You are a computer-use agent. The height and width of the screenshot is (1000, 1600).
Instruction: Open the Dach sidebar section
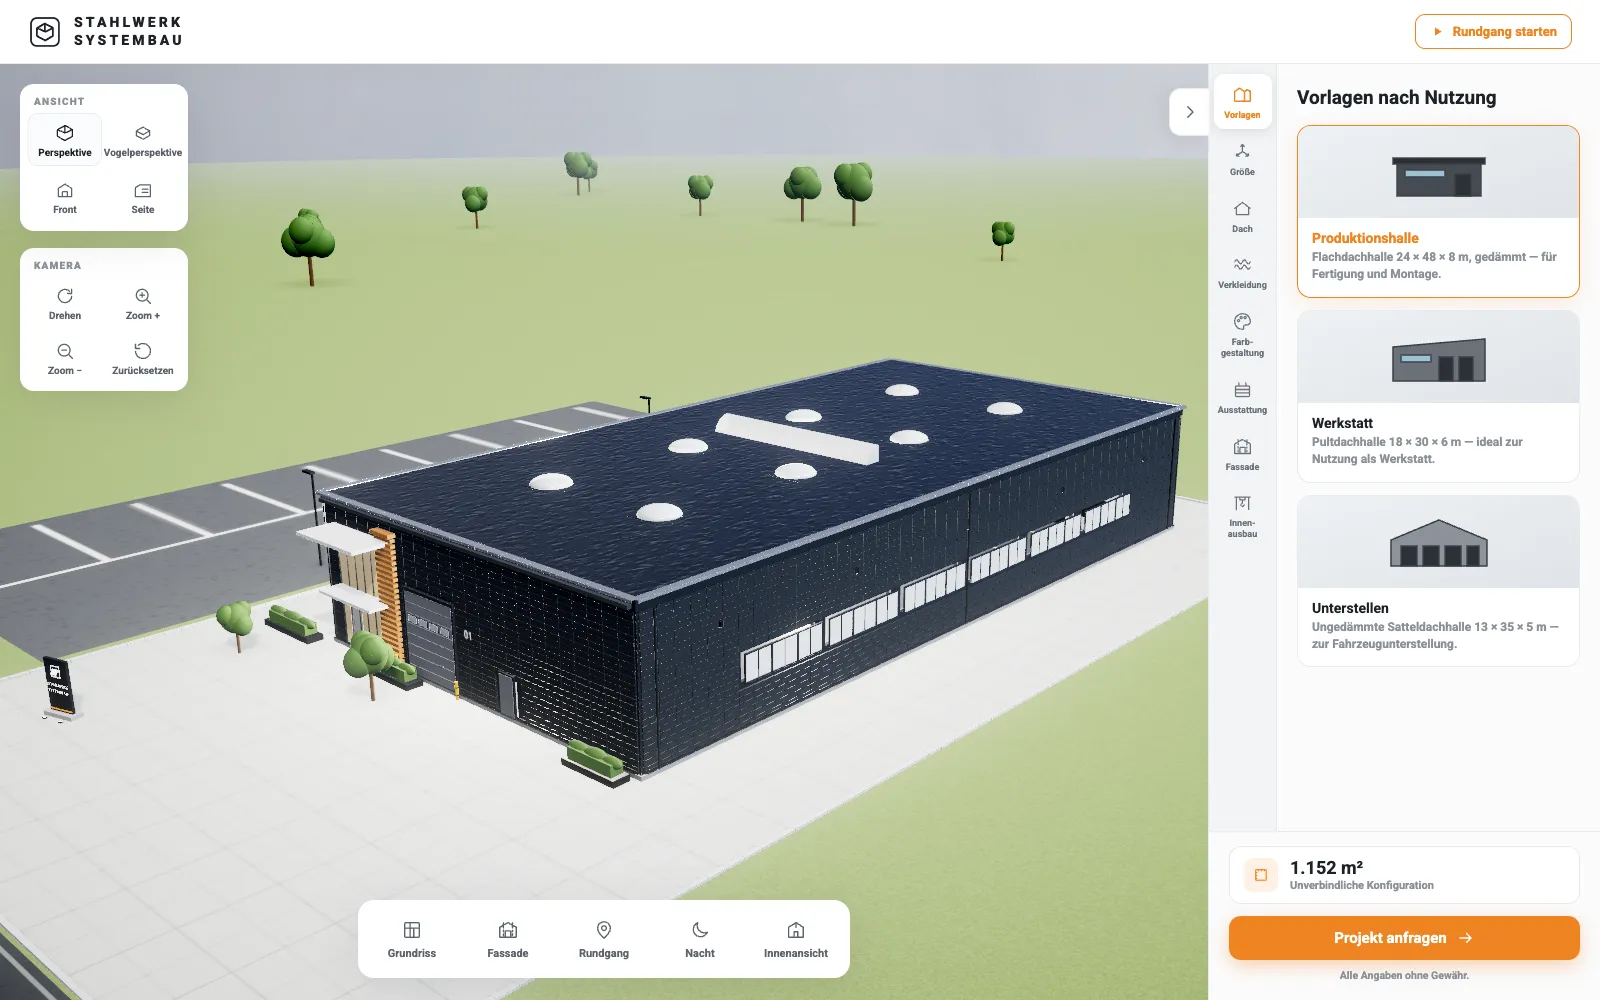(1242, 217)
